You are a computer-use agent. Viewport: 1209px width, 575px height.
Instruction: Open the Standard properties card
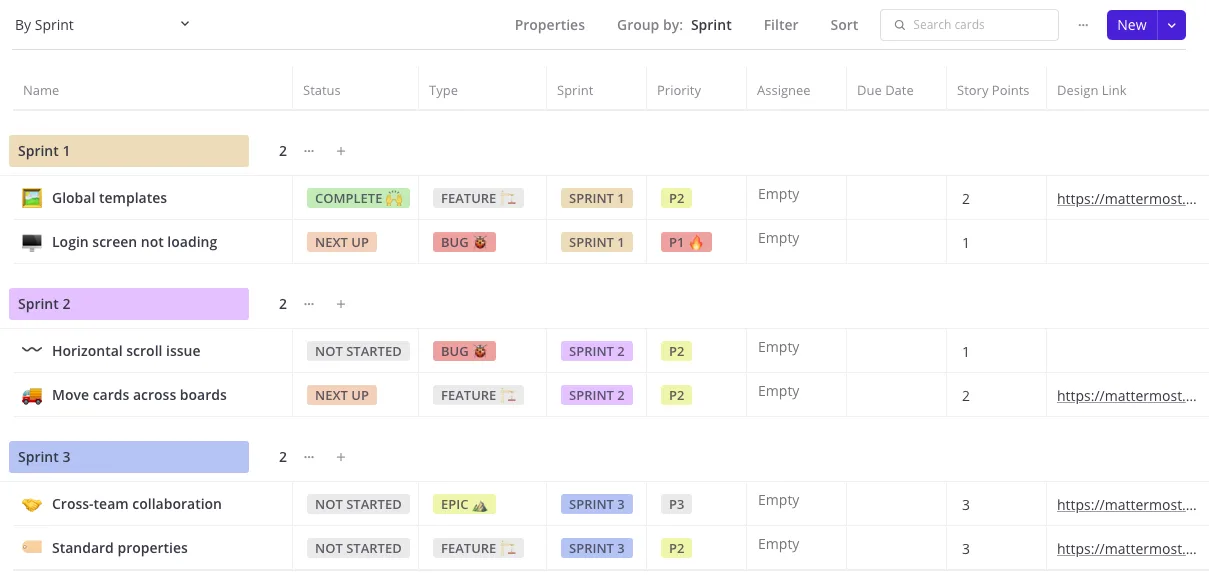pyautogui.click(x=120, y=548)
